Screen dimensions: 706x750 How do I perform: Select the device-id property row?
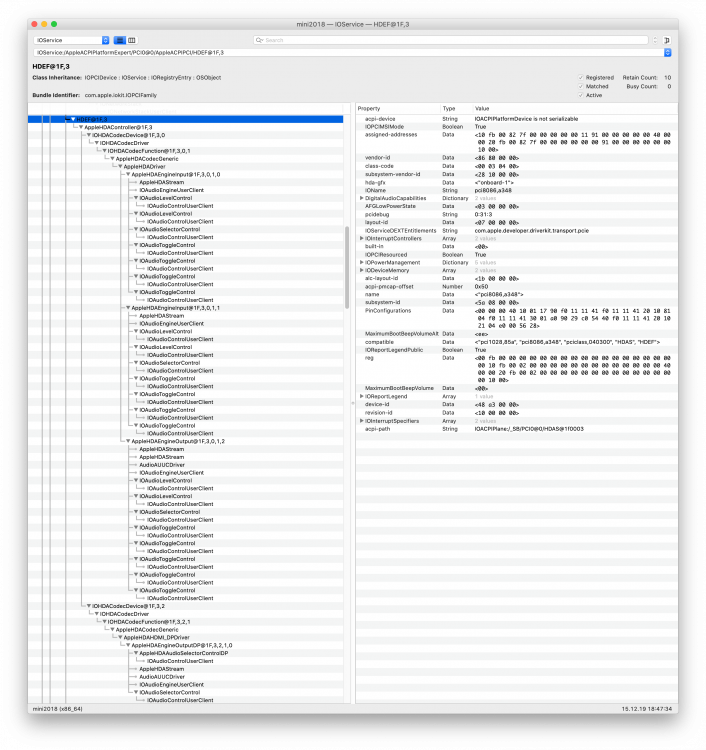tap(517, 404)
